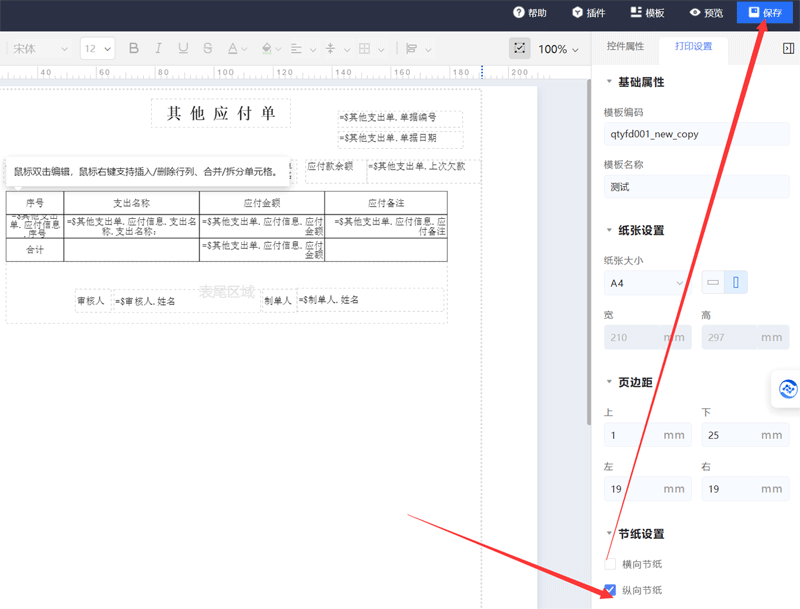800x609 pixels.
Task: Collapse the 节纸设置 section
Action: point(609,534)
